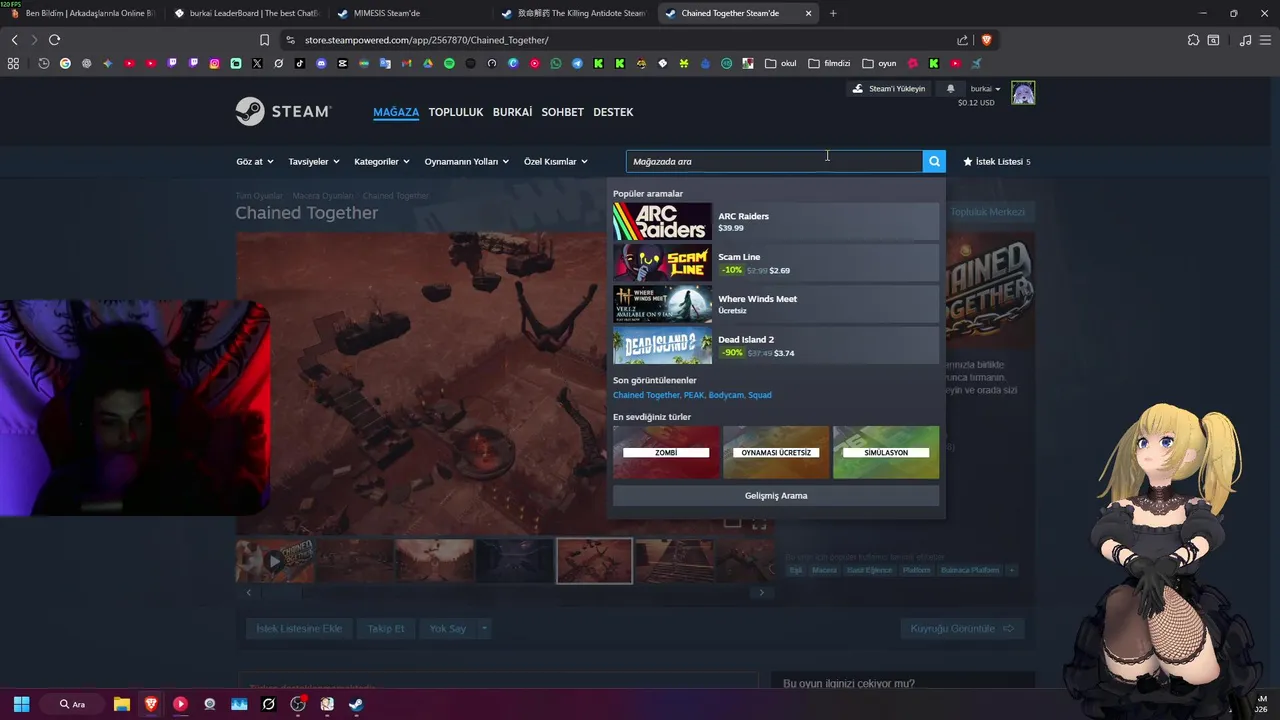
Task: Open a new browser tab with plus
Action: pyautogui.click(x=833, y=13)
